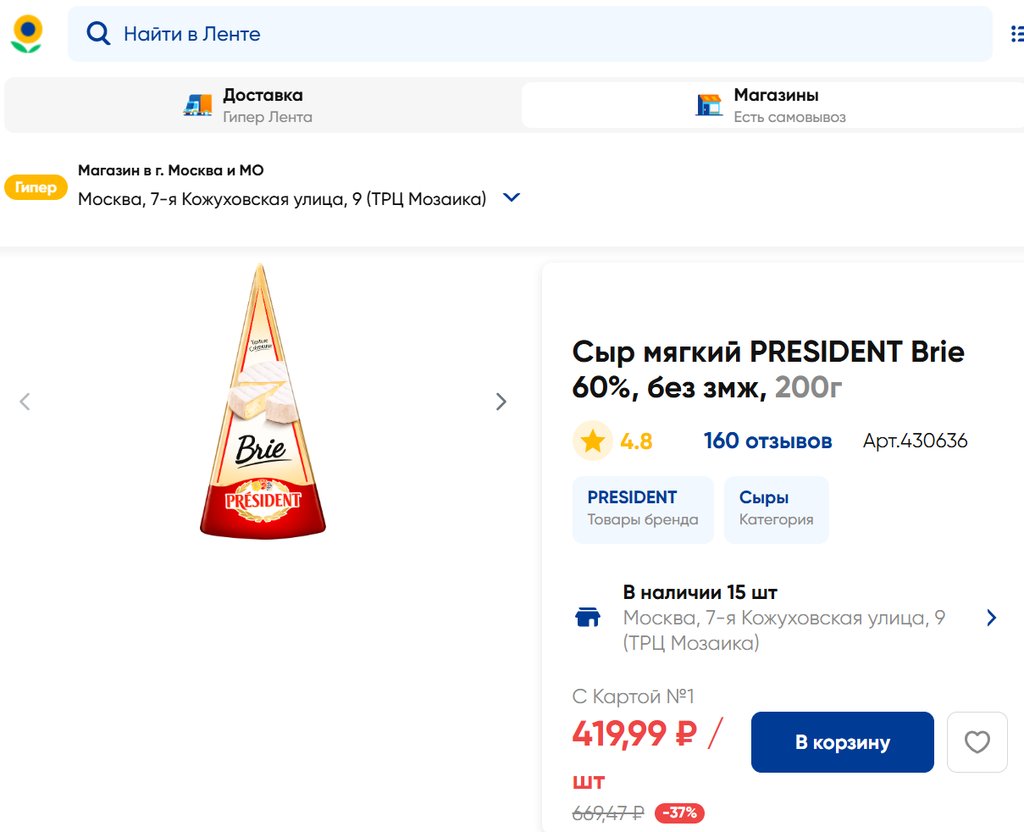This screenshot has width=1024, height=832.
Task: Show previous product image arrow
Action: click(x=25, y=402)
